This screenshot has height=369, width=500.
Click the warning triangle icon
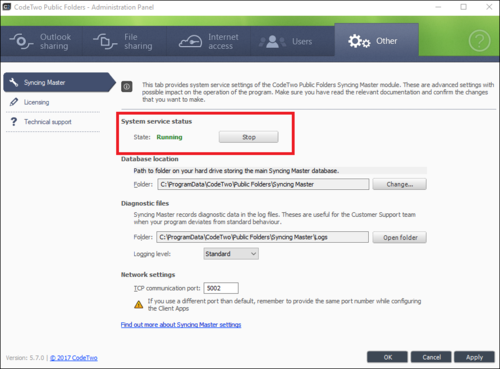point(139,304)
